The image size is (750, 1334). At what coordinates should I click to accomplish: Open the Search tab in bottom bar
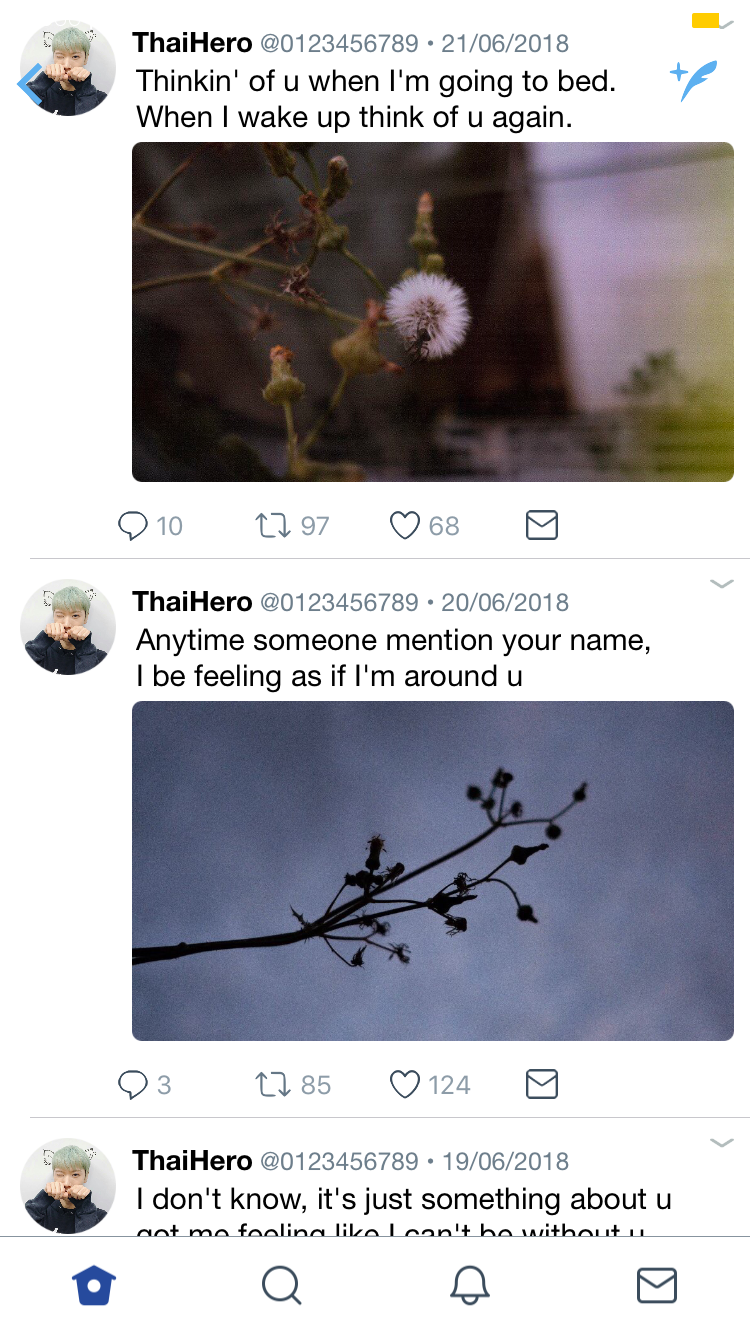tap(282, 1286)
